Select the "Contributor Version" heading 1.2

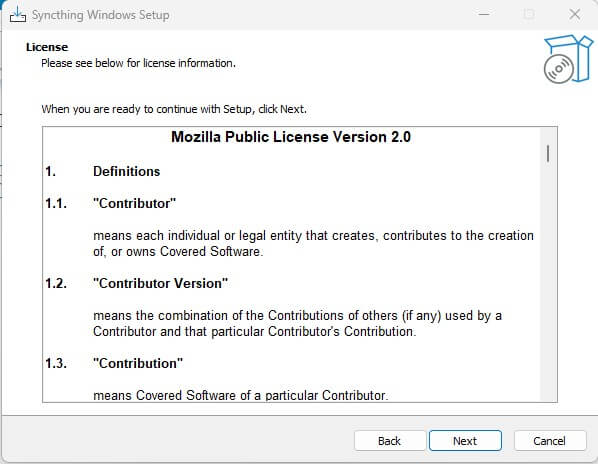click(x=137, y=283)
